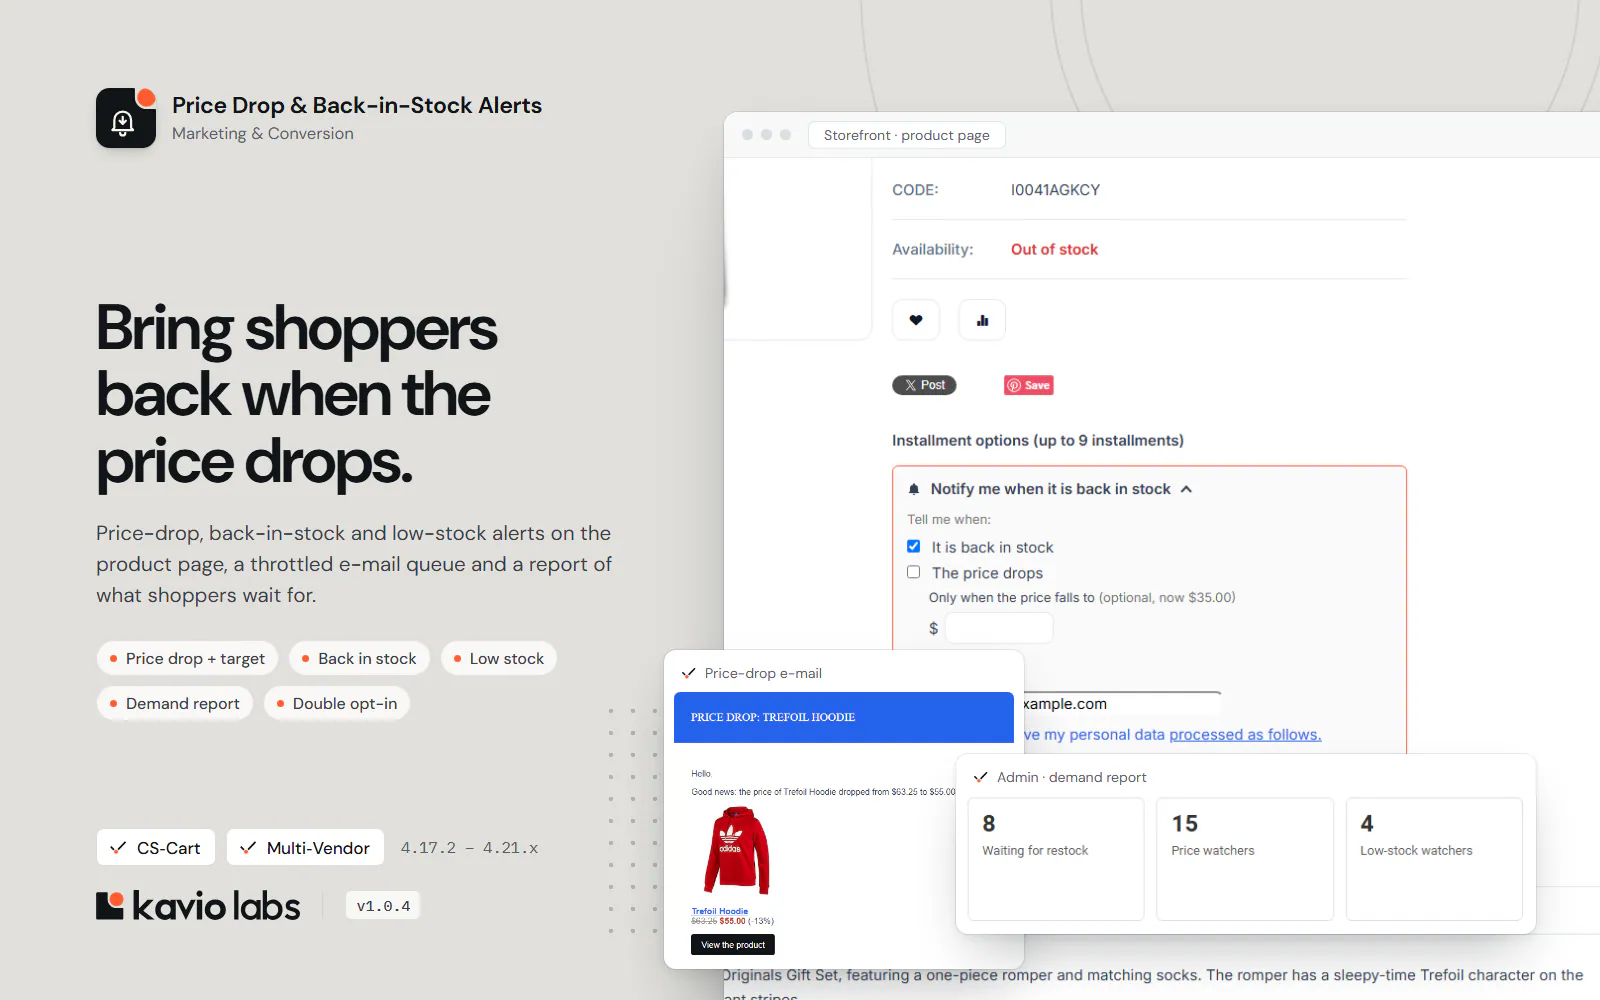Click the Double opt-in feature pill
This screenshot has width=1600, height=1000.
(337, 703)
